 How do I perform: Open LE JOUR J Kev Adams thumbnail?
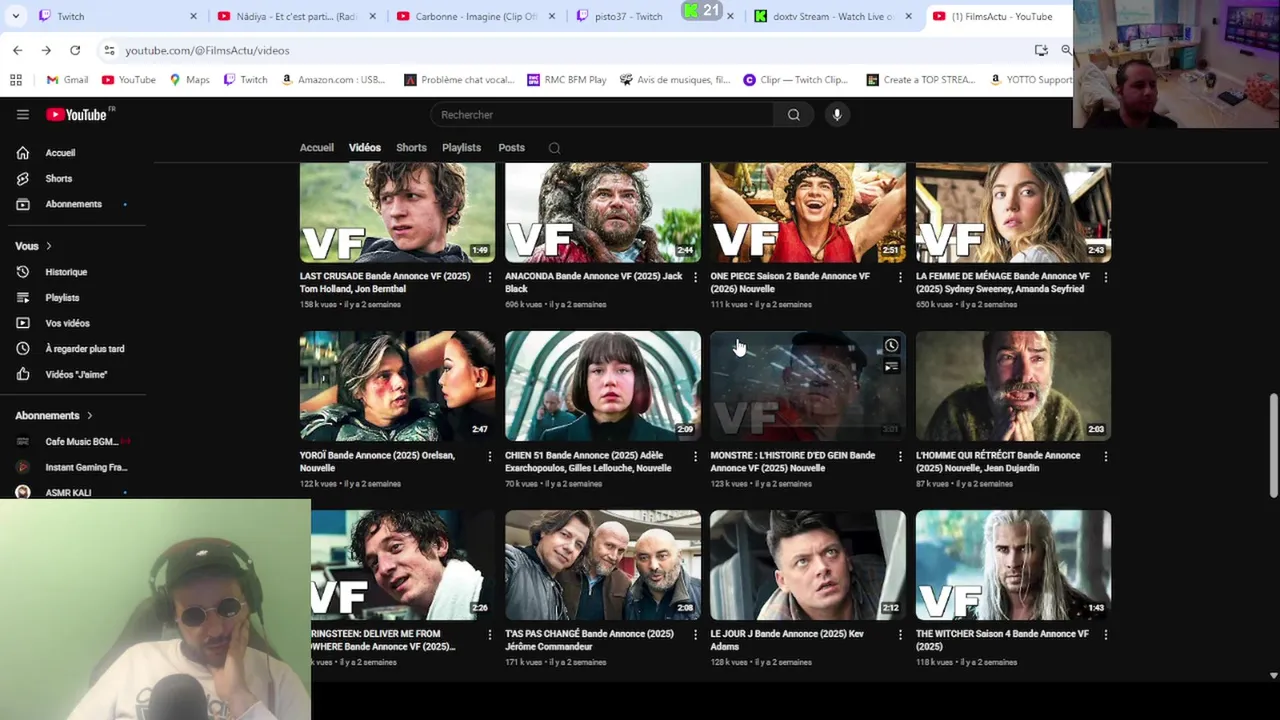(808, 565)
